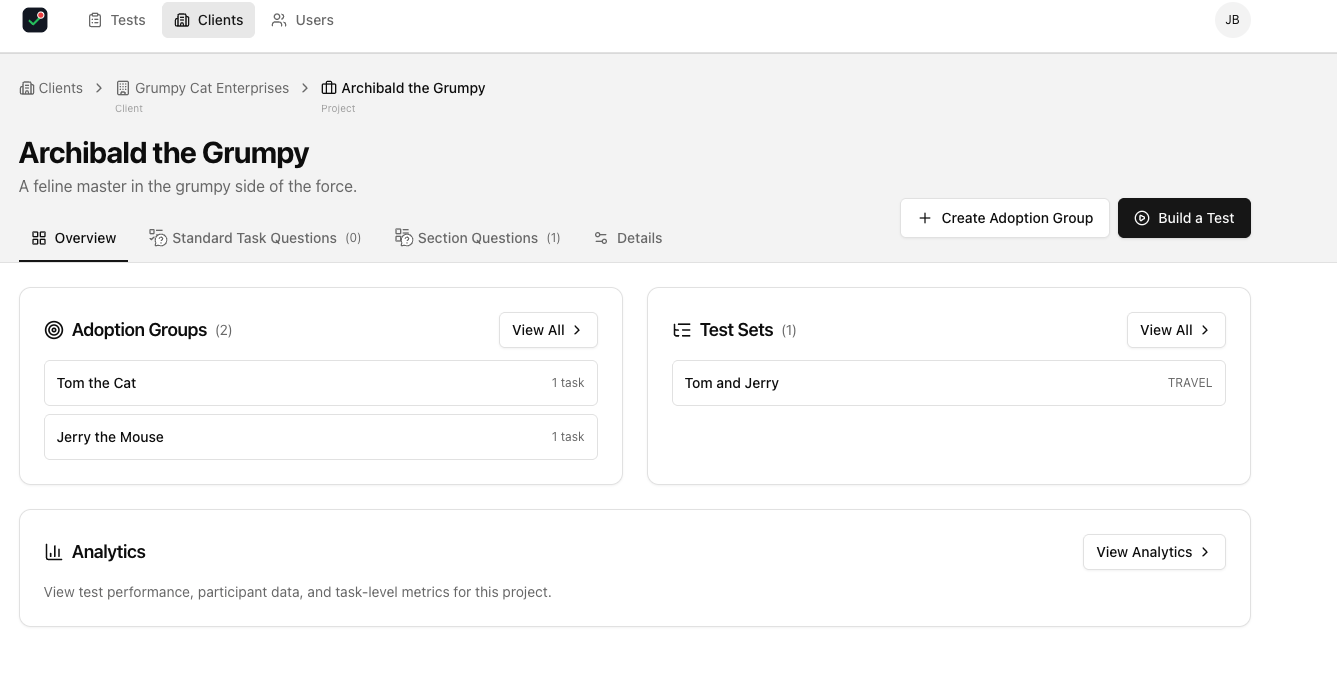
Task: View All adoption groups
Action: (548, 330)
